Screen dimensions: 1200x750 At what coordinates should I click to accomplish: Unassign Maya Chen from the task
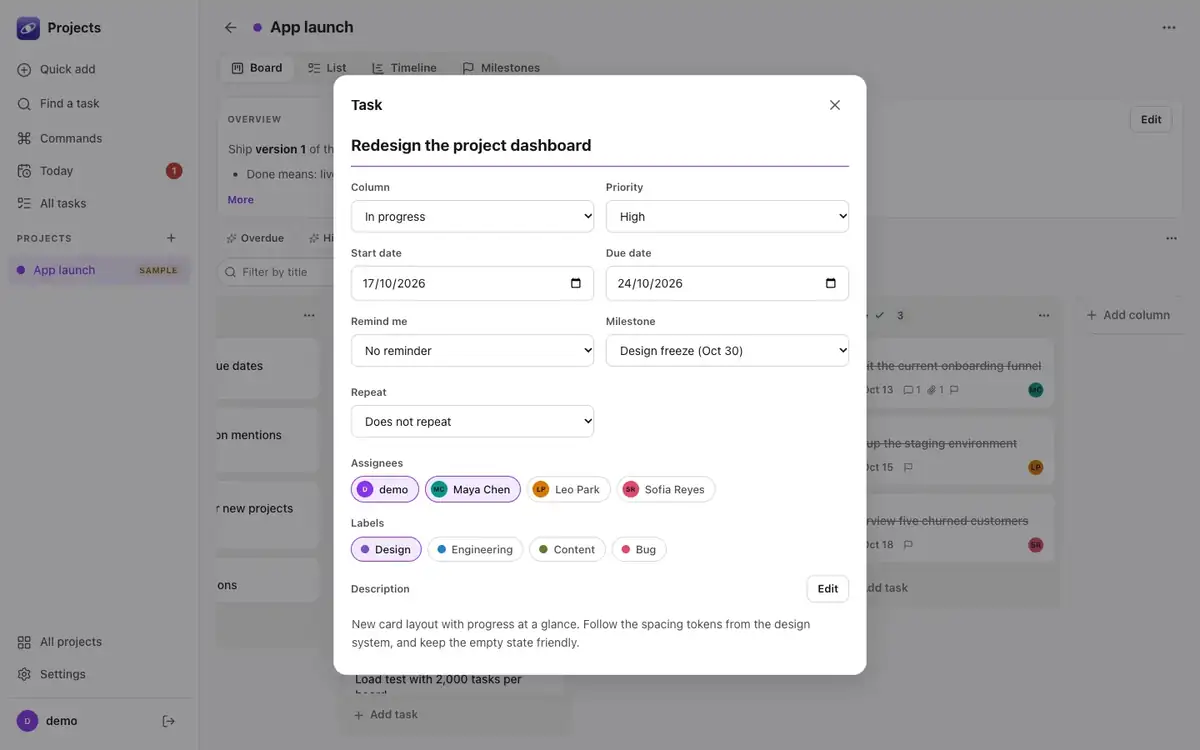click(x=473, y=489)
